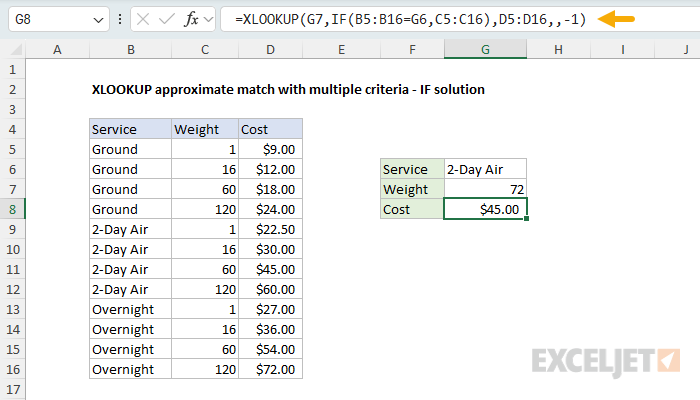This screenshot has width=700, height=400.
Task: Select row 8 header
Action: [12, 209]
